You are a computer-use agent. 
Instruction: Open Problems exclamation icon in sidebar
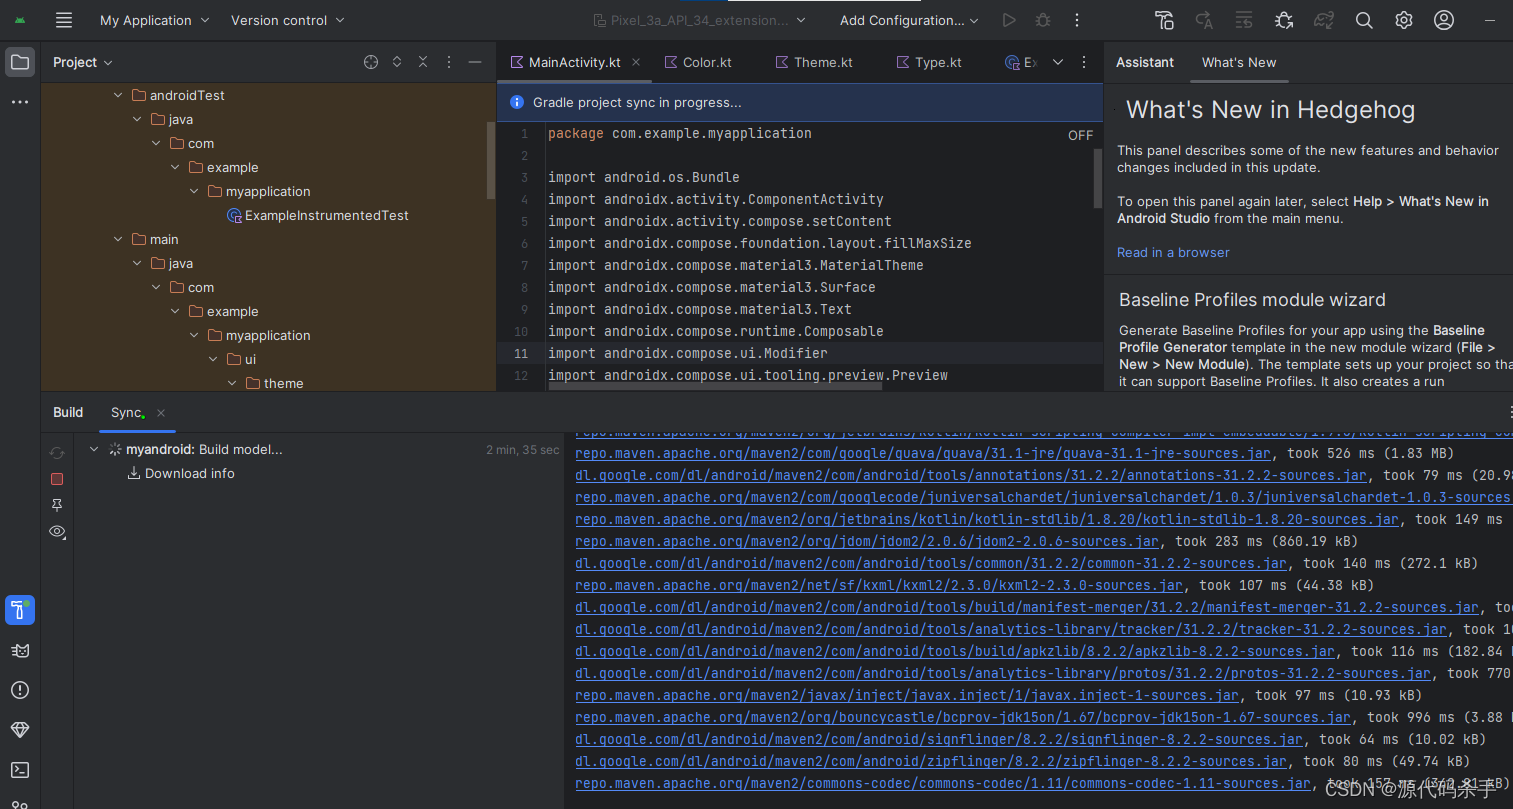click(20, 690)
